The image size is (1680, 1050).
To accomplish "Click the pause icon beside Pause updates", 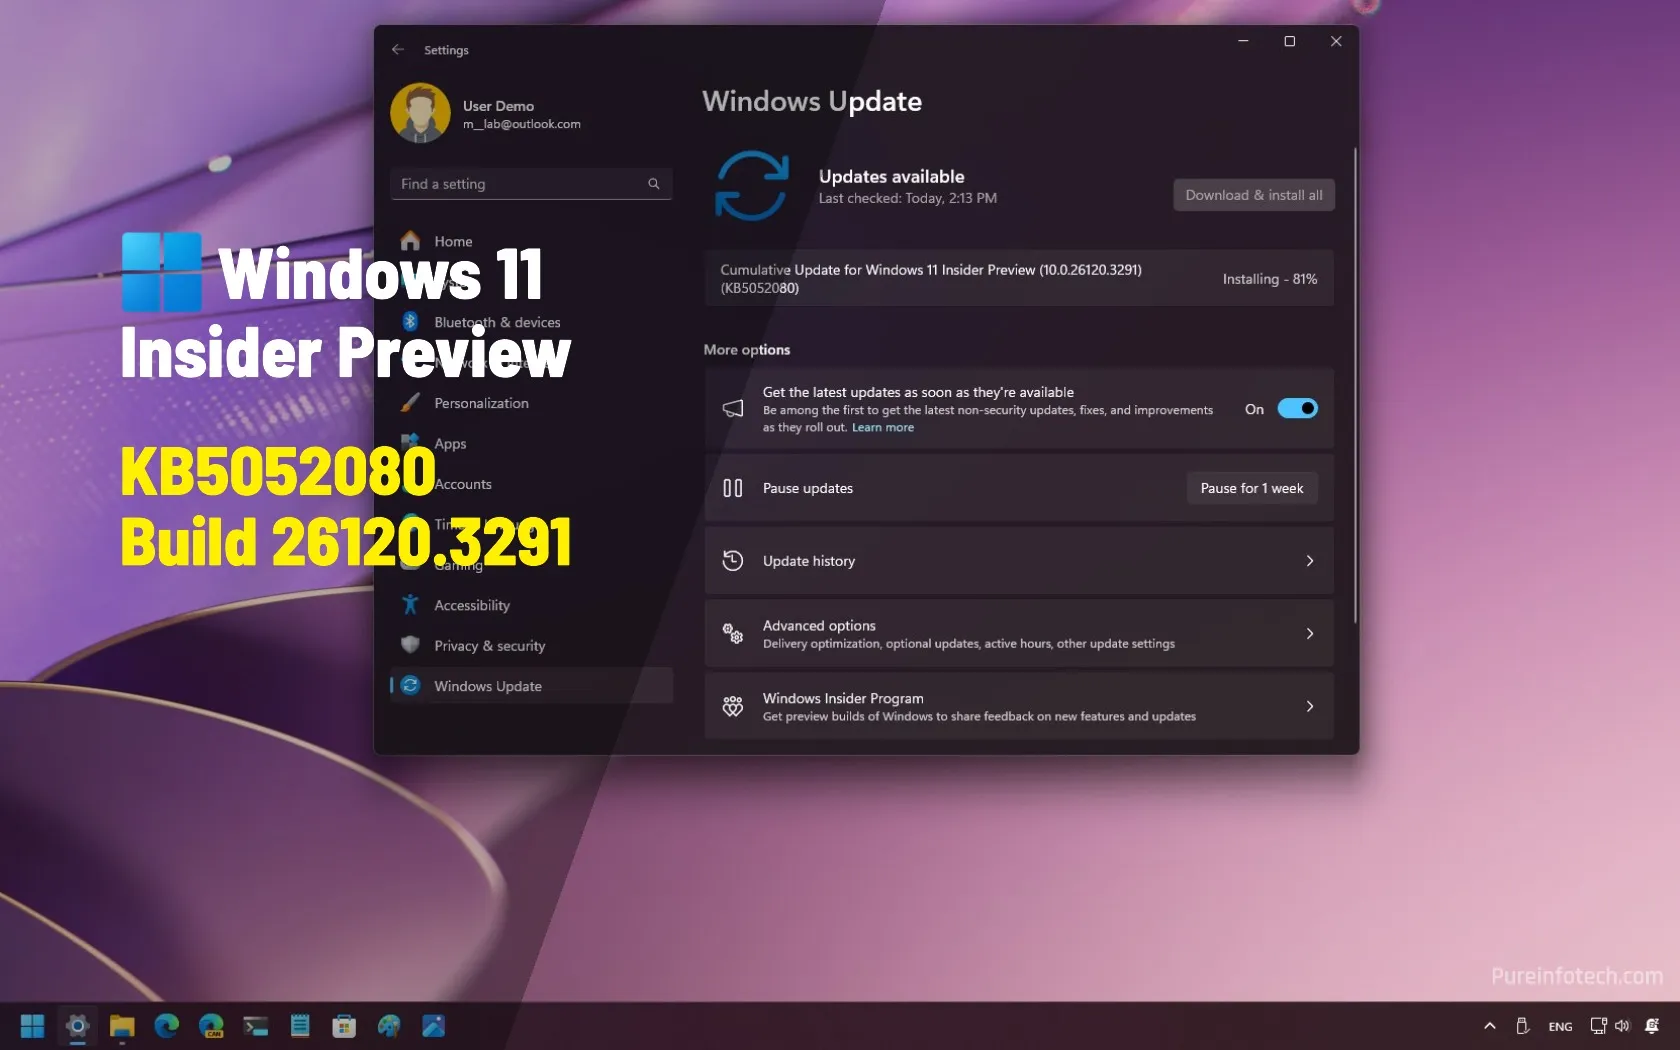I will point(733,488).
